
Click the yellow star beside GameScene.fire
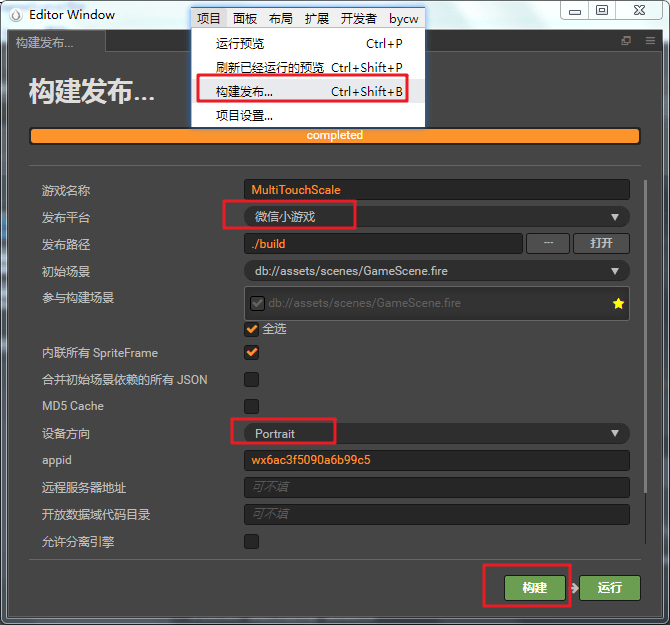tap(618, 303)
